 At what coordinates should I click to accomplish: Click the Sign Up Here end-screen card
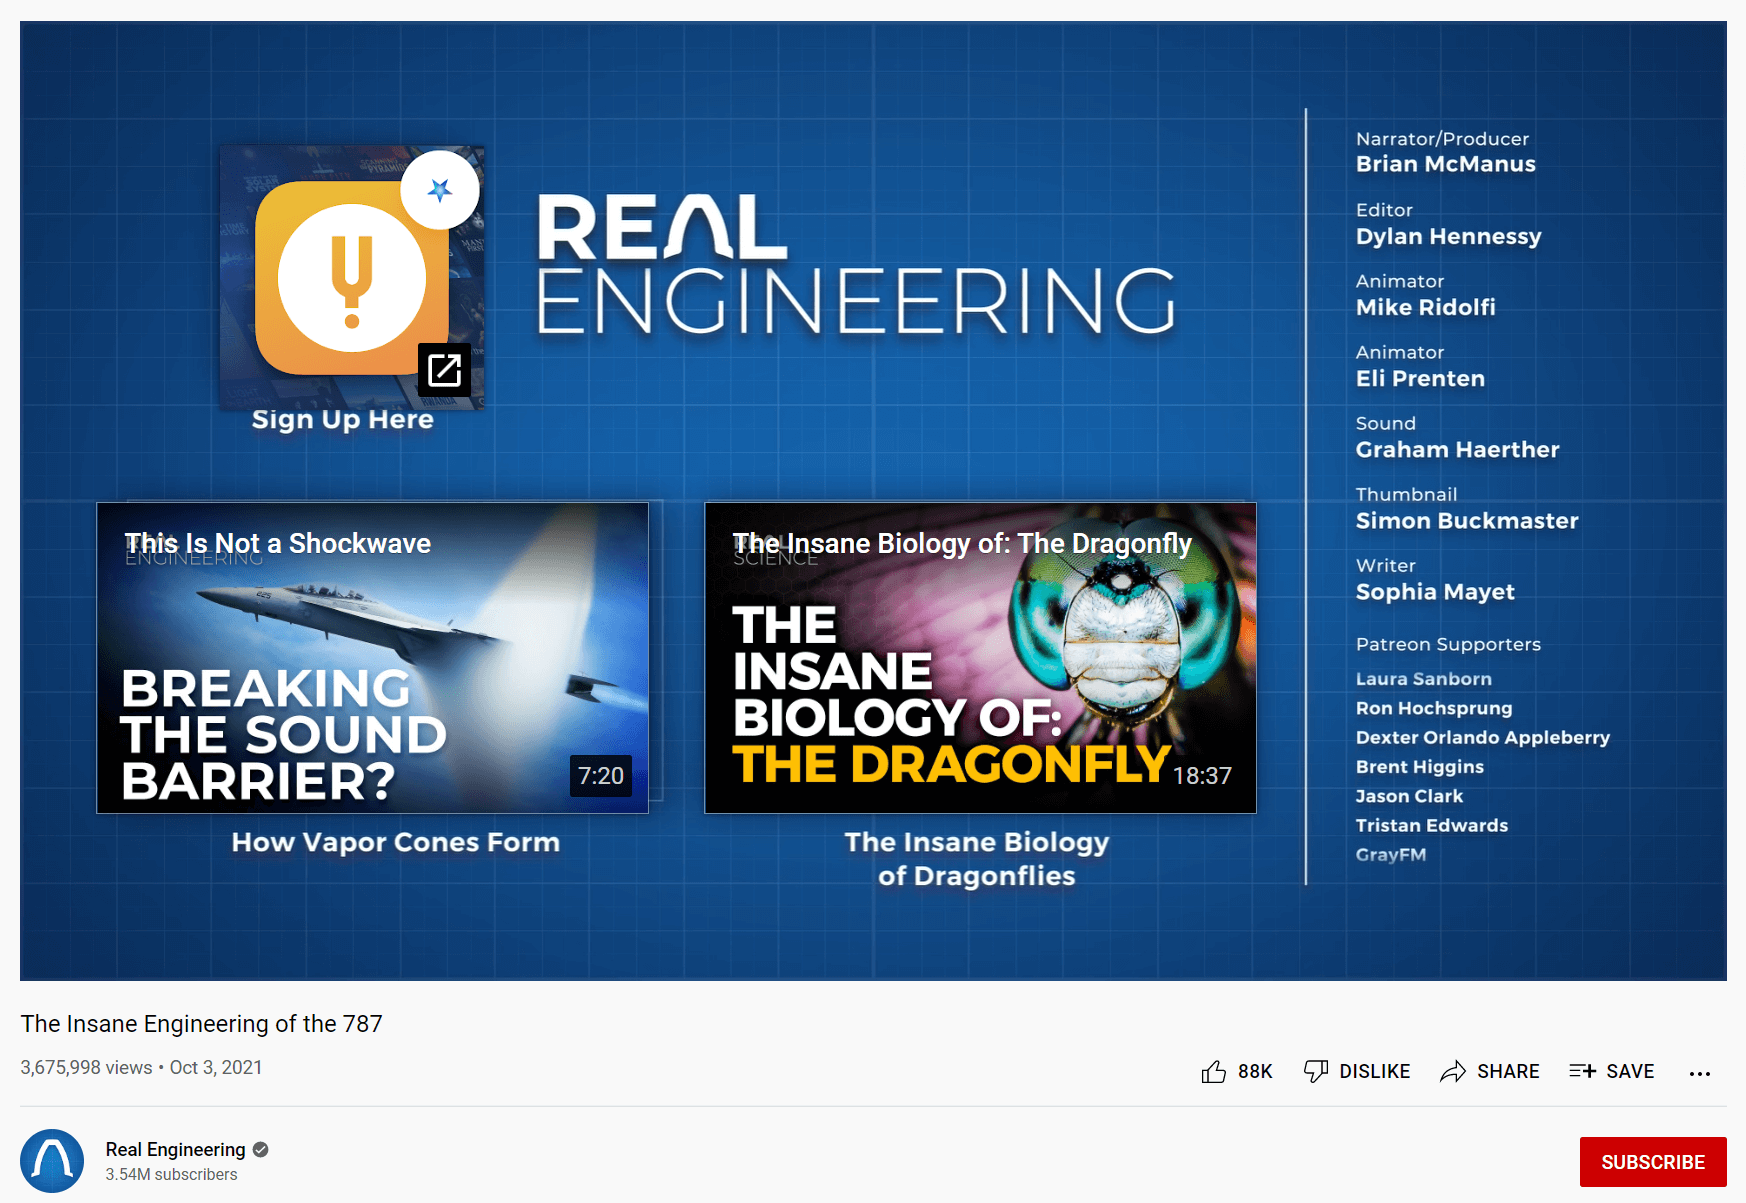point(352,277)
